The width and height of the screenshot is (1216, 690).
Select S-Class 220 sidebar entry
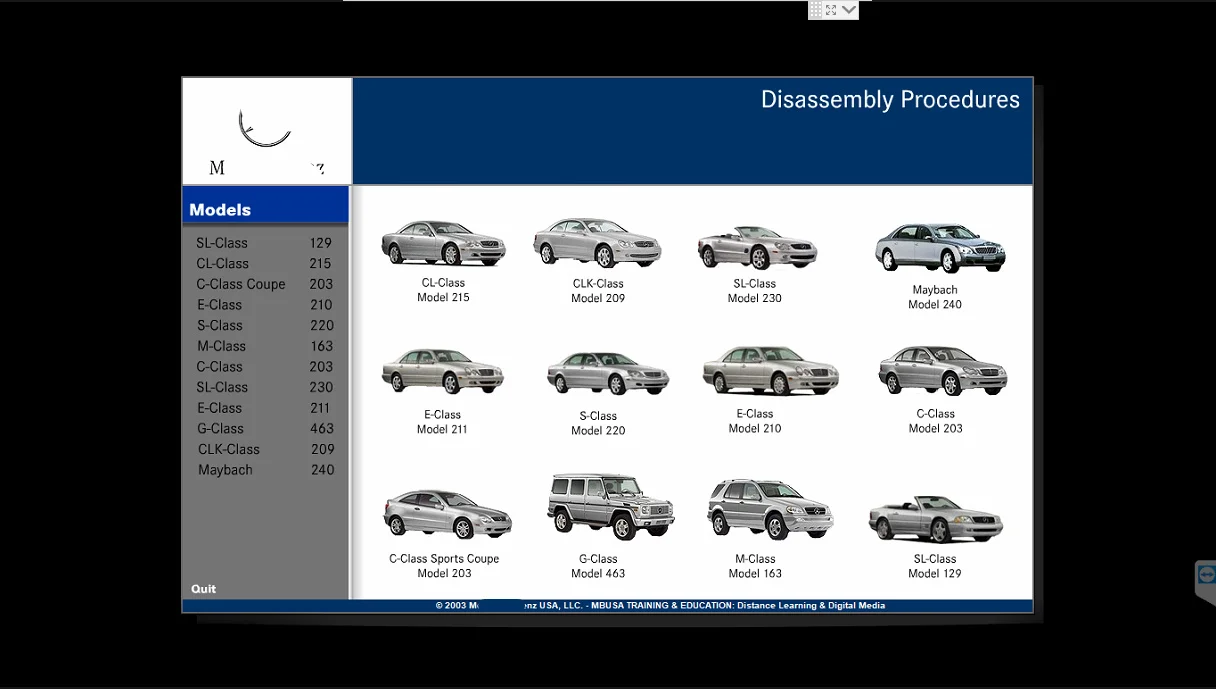(264, 325)
